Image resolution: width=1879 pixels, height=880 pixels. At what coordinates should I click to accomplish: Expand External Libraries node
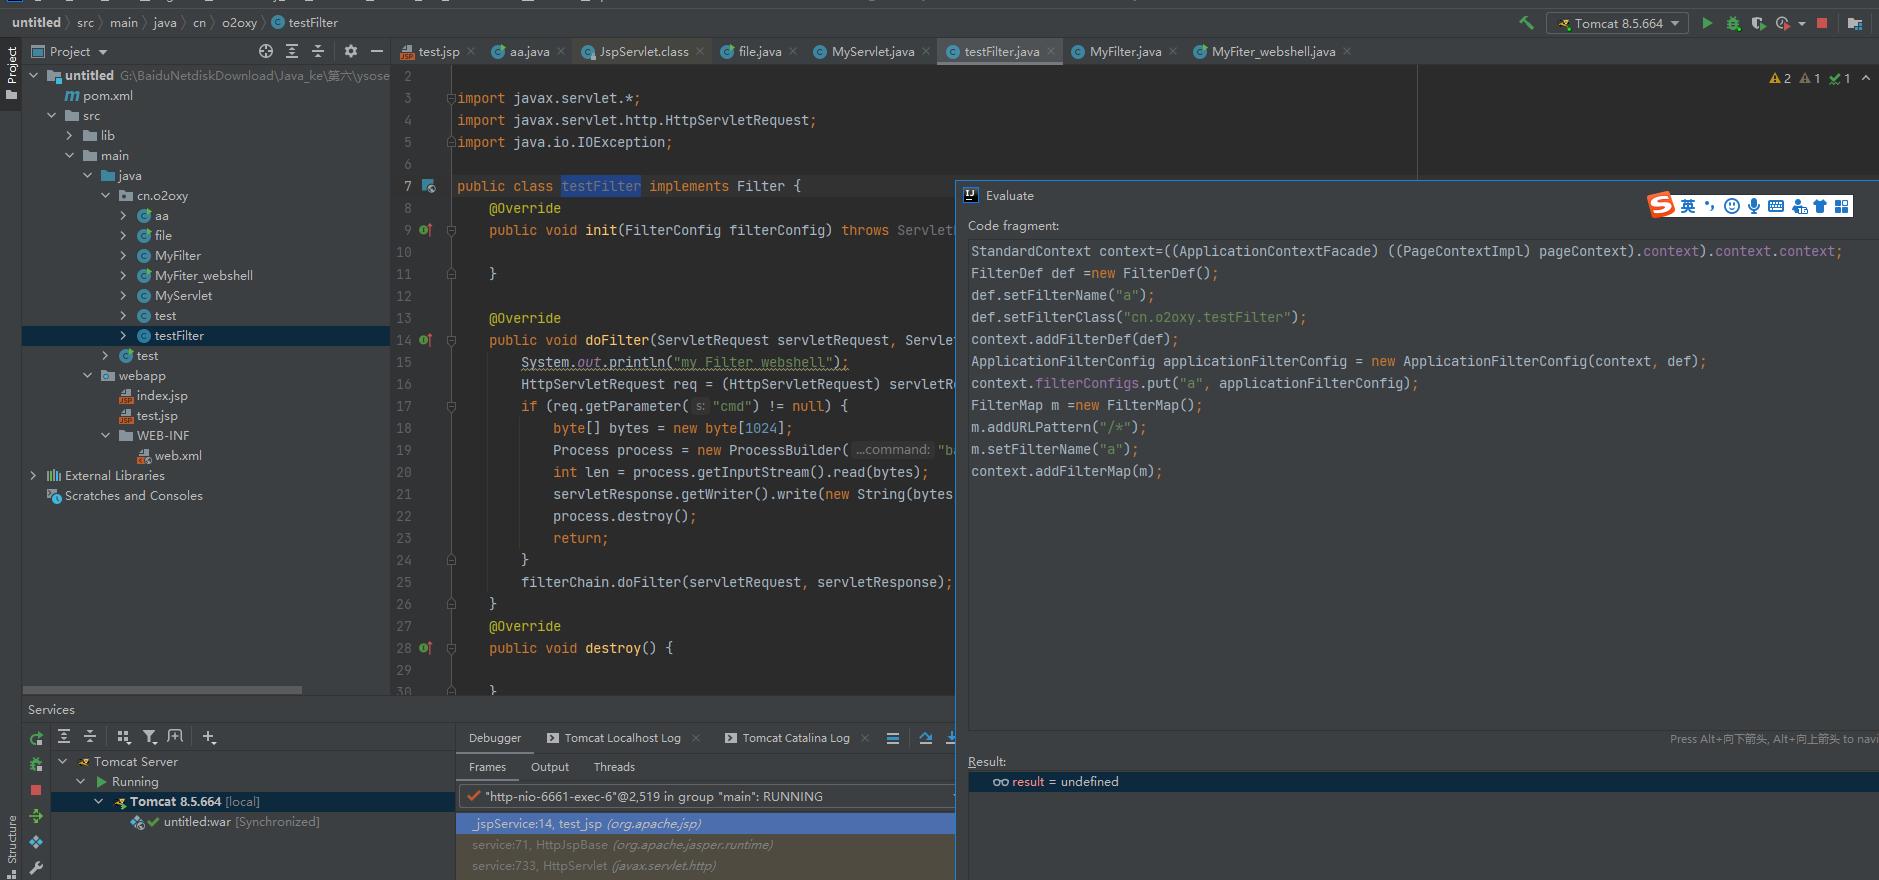tap(33, 476)
